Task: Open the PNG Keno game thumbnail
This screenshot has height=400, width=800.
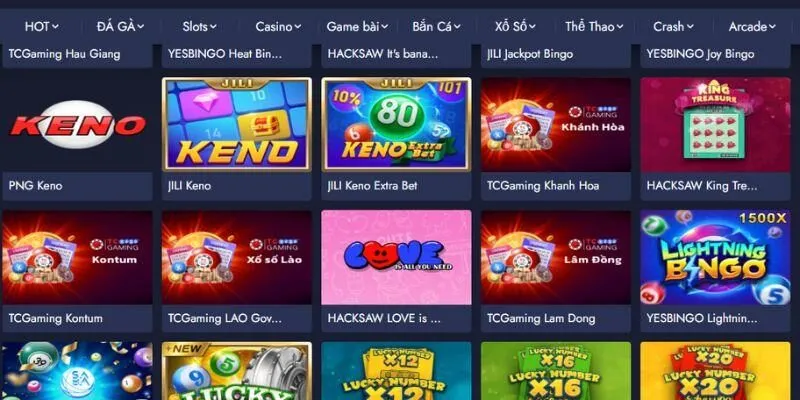Action: (78, 124)
